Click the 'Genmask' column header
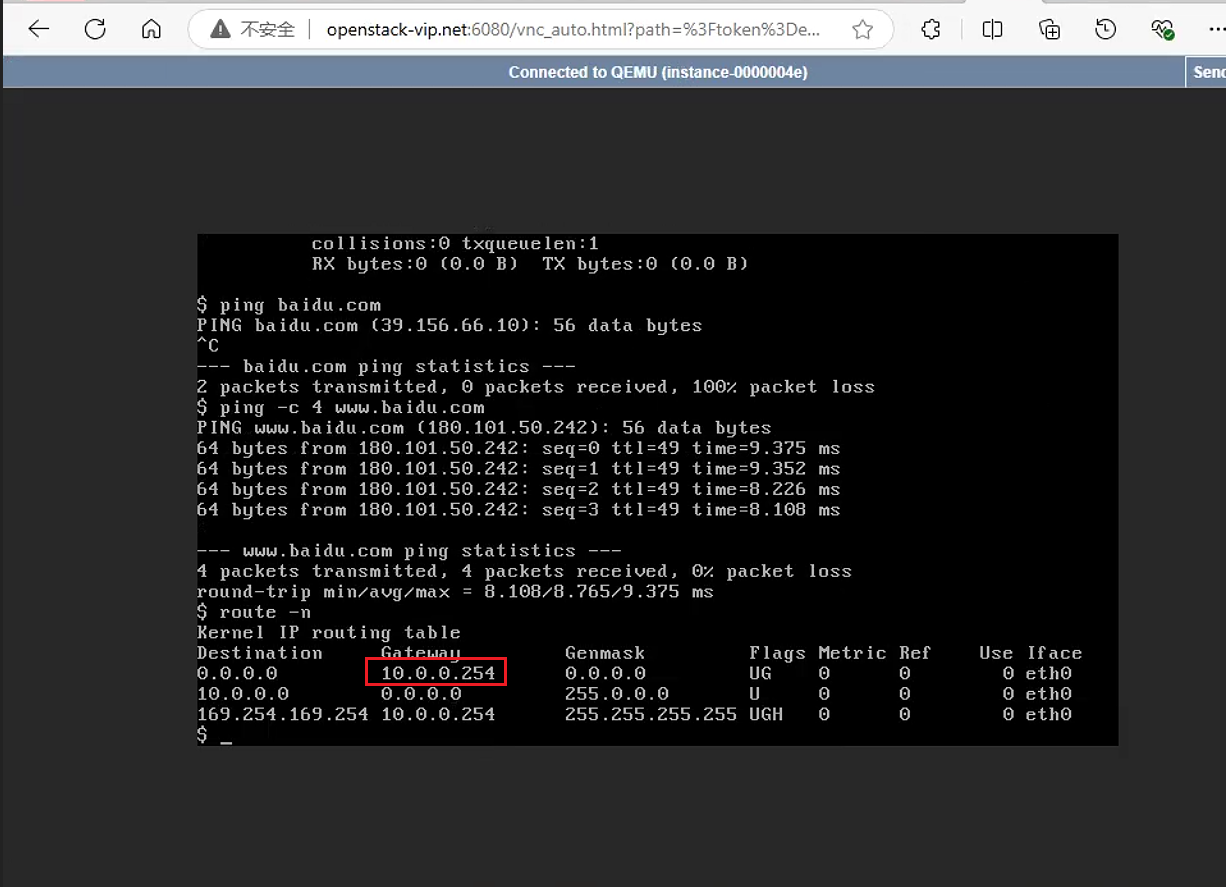This screenshot has height=887, width=1226. [x=605, y=653]
